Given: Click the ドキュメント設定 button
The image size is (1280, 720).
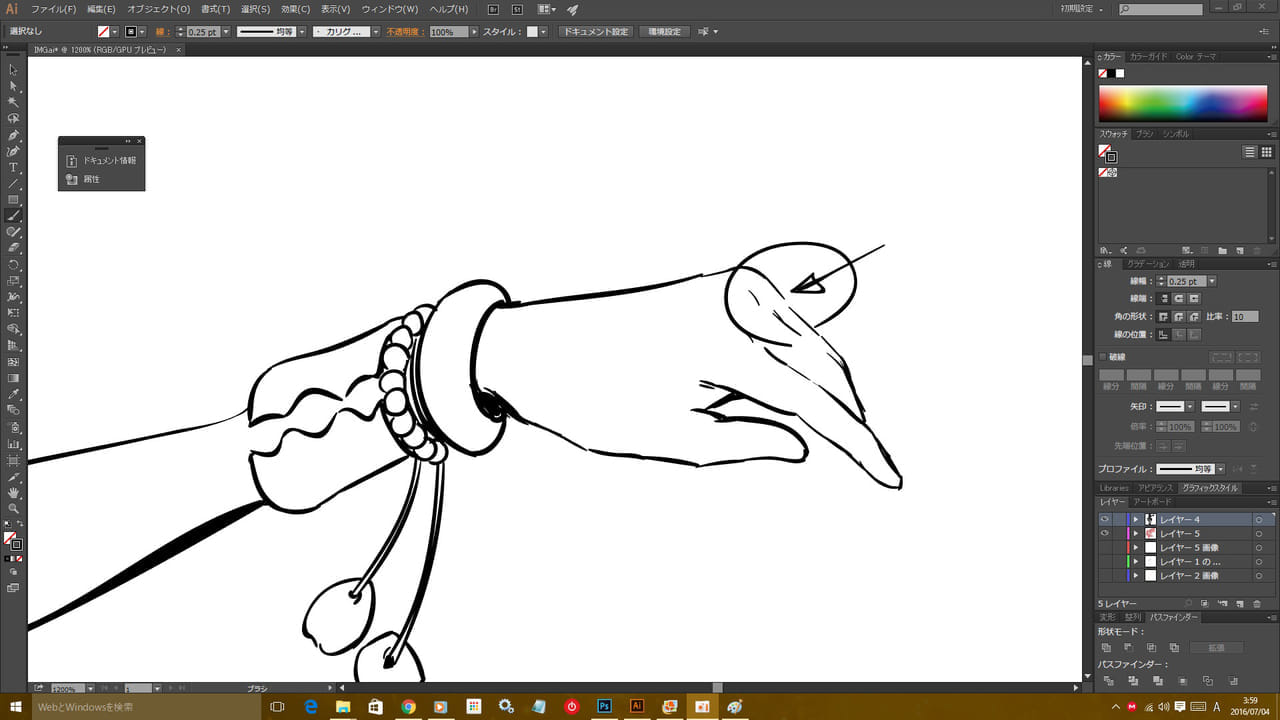Looking at the screenshot, I should [595, 32].
